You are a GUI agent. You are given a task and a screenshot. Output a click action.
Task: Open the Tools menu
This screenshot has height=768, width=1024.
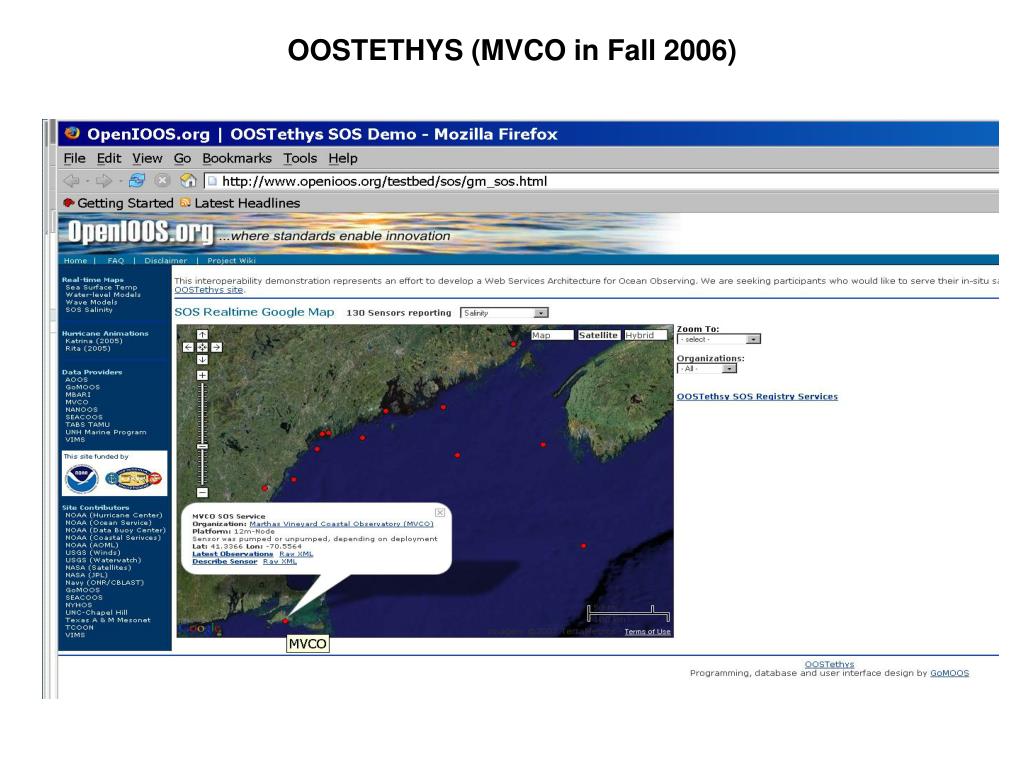tap(300, 158)
